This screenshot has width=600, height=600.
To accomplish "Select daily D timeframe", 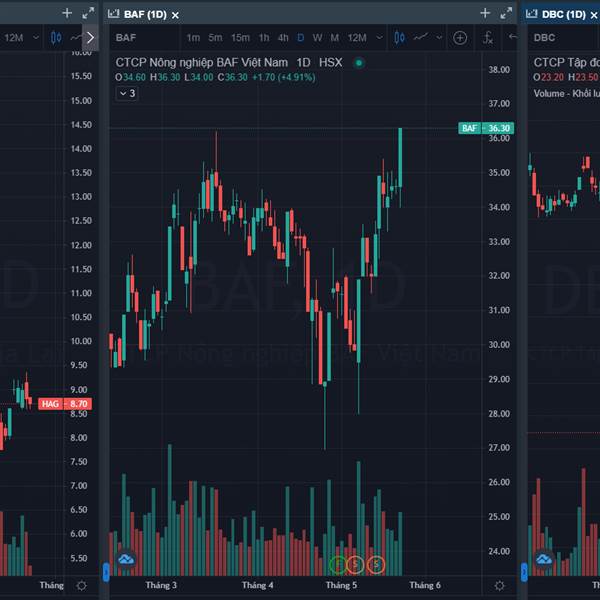I will pyautogui.click(x=300, y=38).
